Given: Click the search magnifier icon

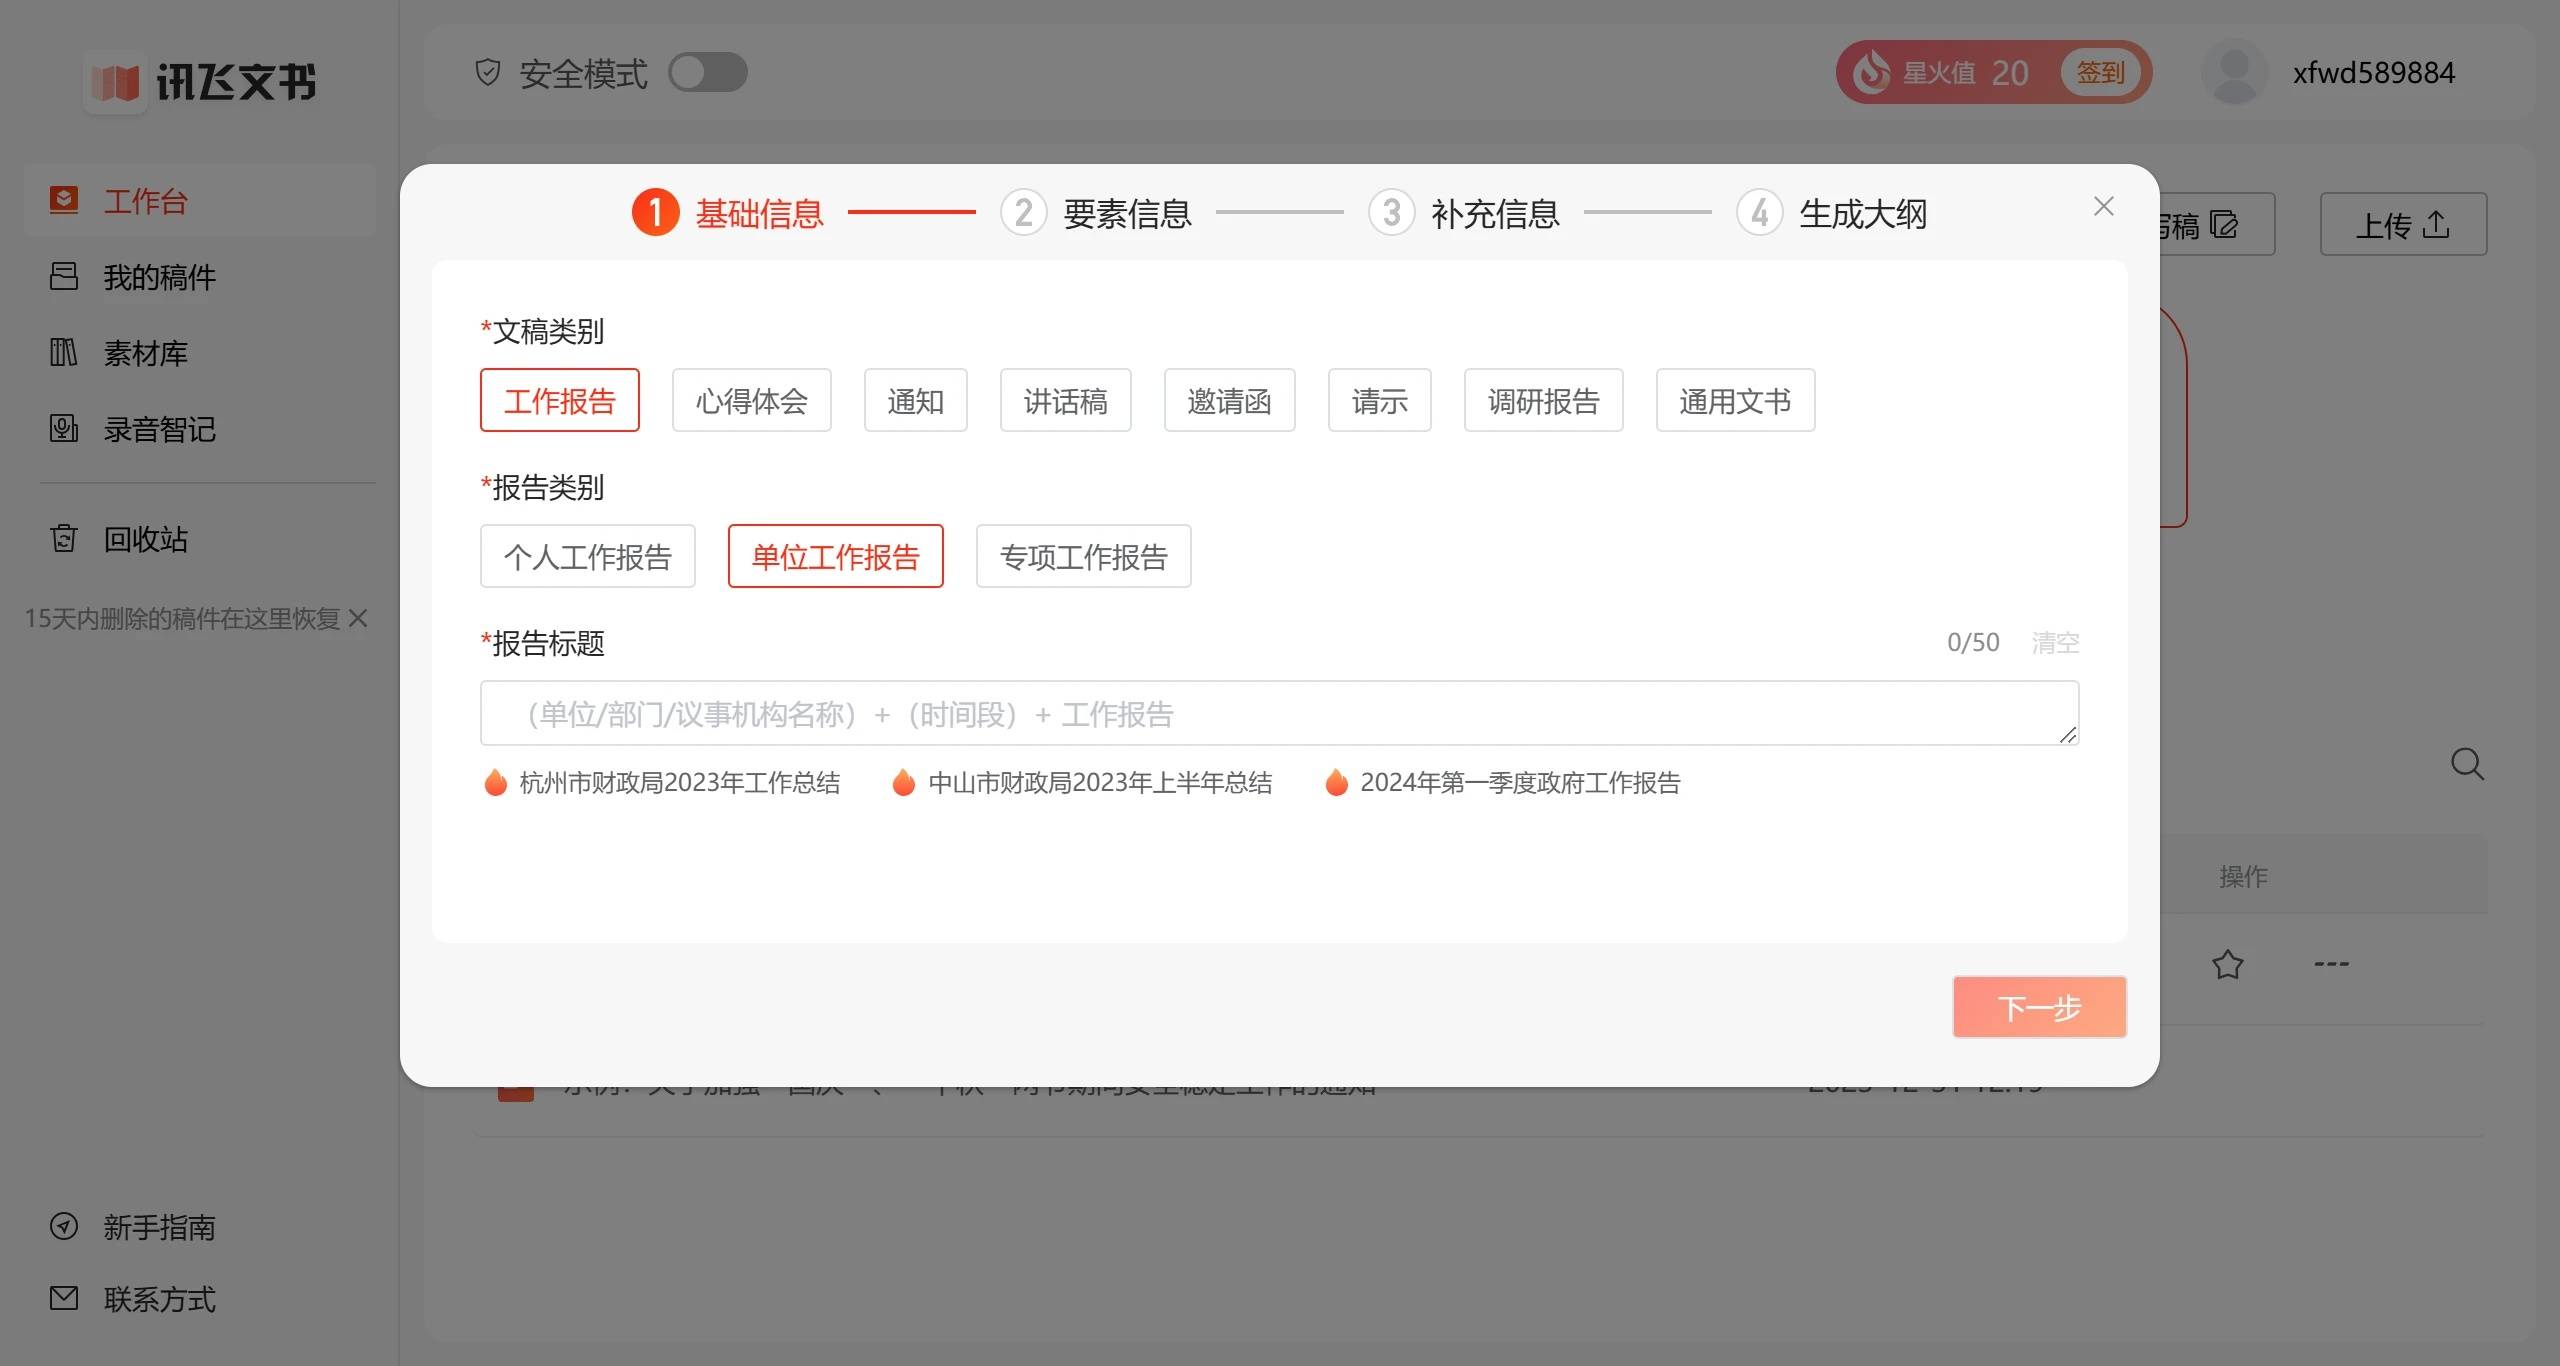Looking at the screenshot, I should tap(2467, 764).
